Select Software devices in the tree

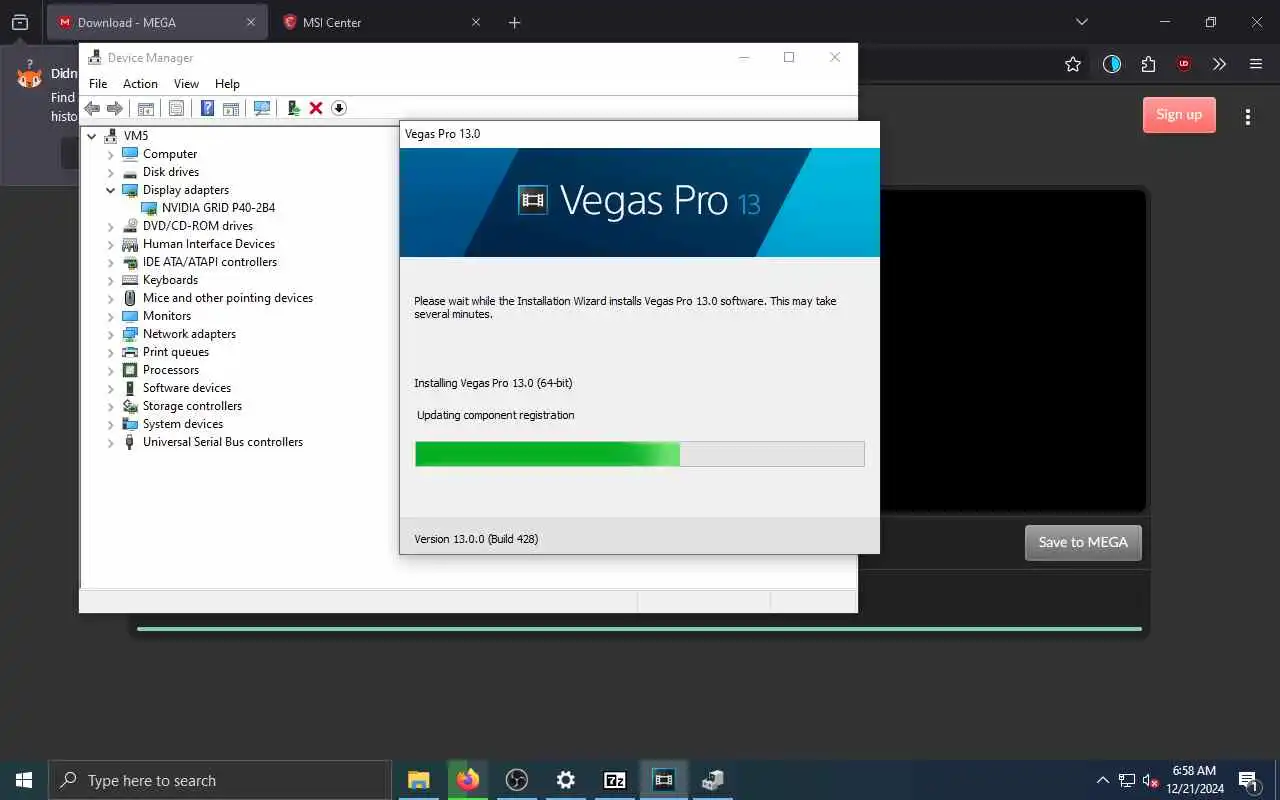[186, 388]
